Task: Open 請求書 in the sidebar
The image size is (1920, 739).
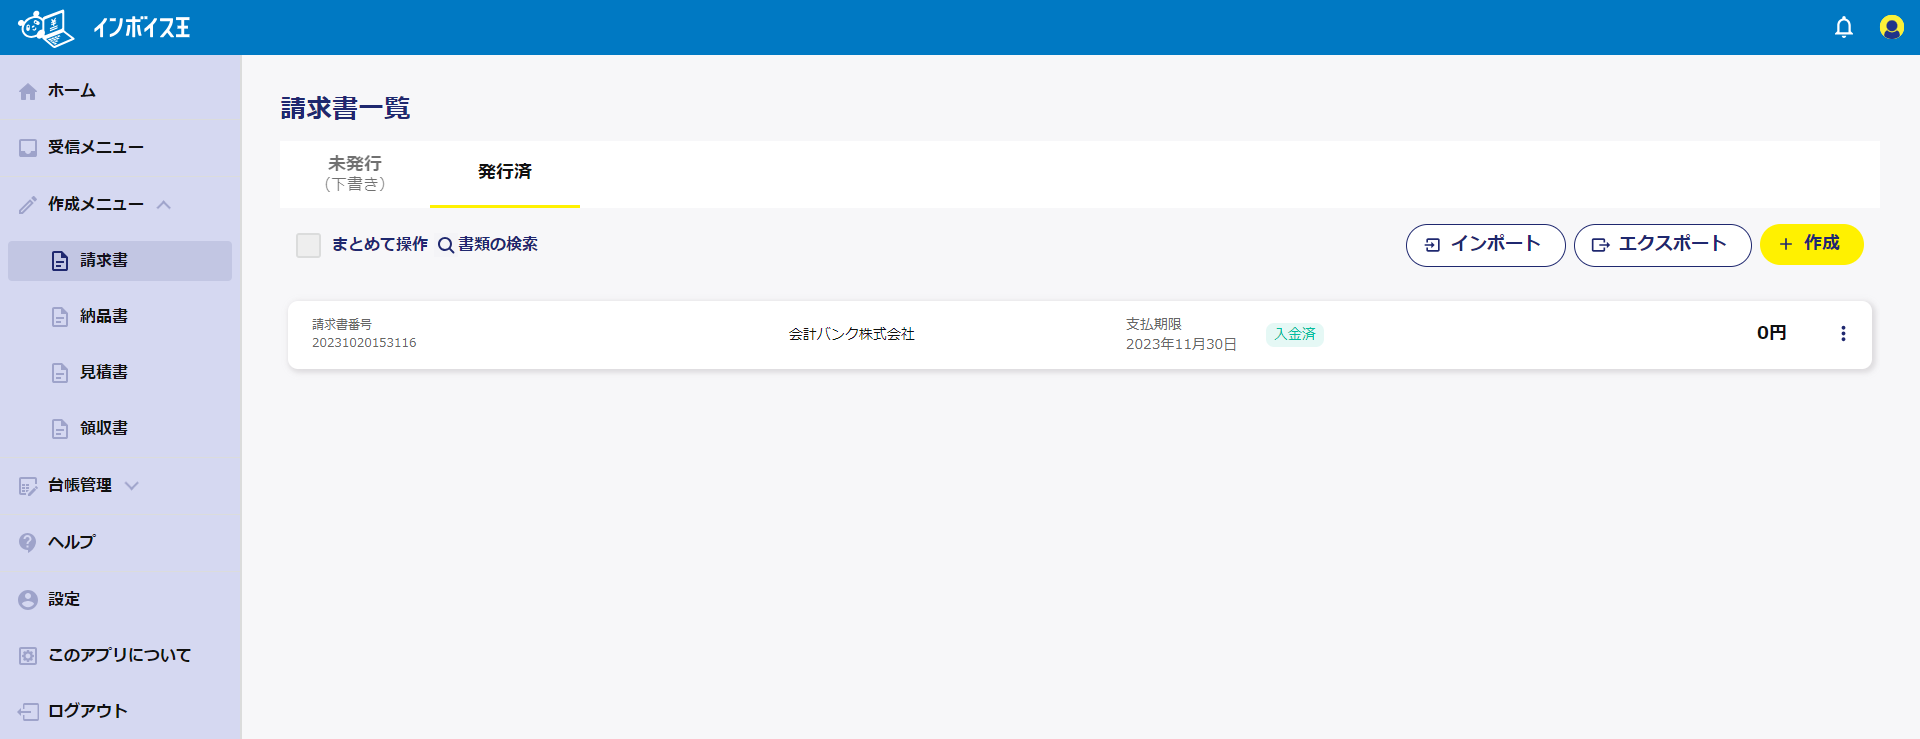Action: [120, 261]
